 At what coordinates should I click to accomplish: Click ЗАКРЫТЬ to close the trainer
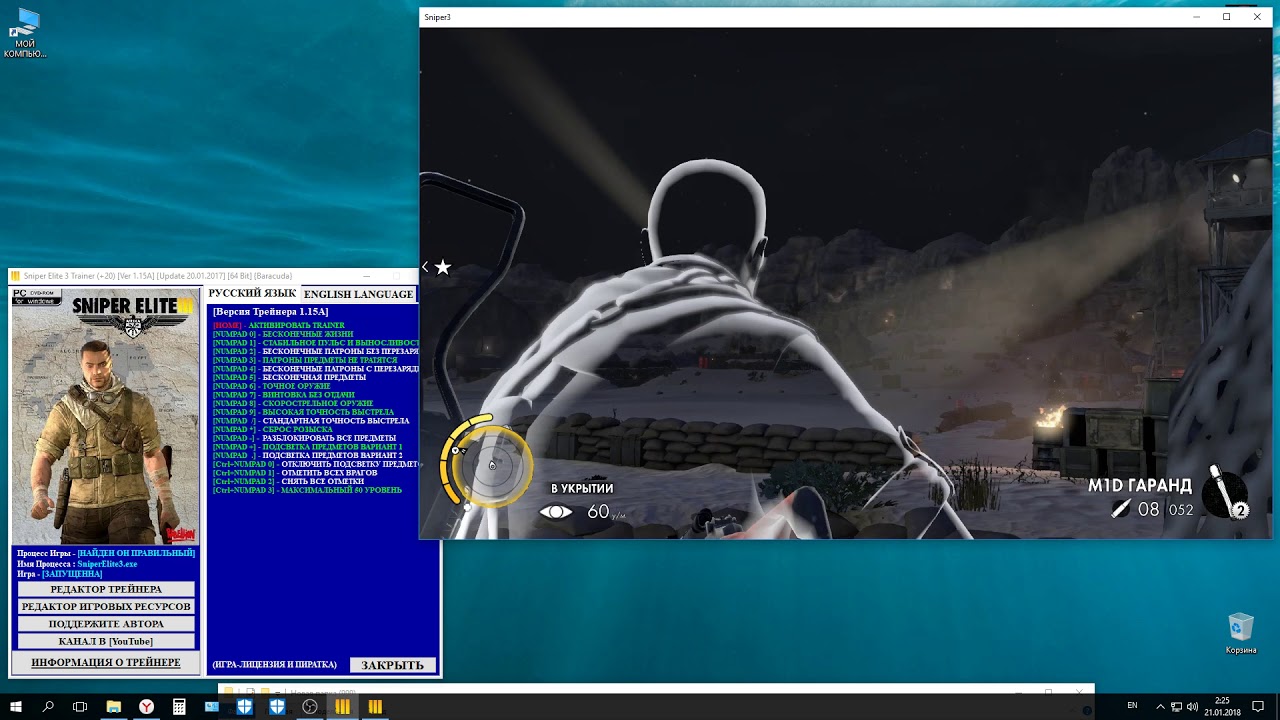pos(393,665)
